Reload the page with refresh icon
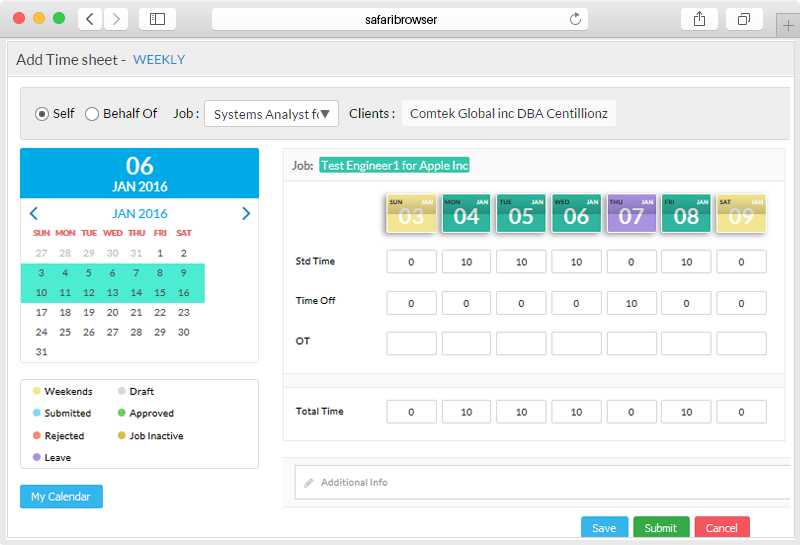 click(x=575, y=19)
